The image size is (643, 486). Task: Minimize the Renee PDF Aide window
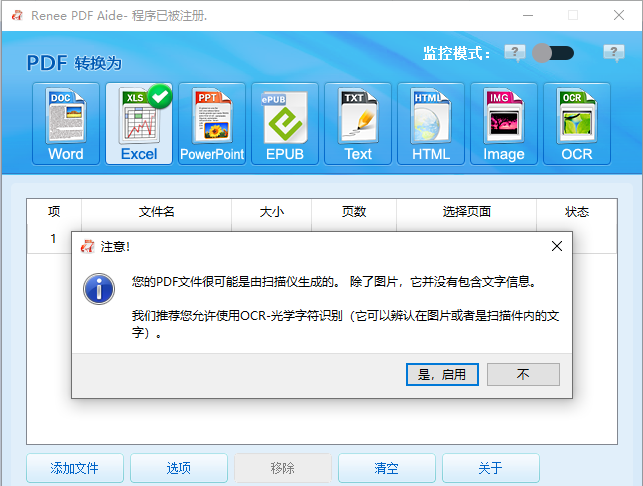[528, 16]
